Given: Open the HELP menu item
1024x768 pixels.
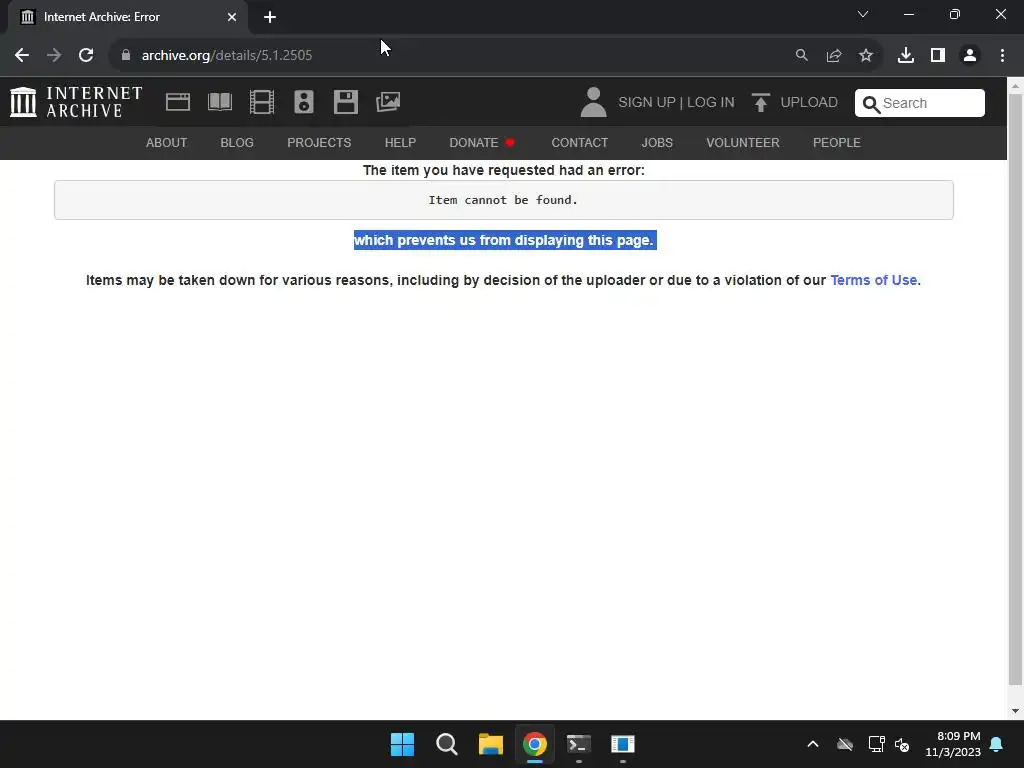Looking at the screenshot, I should pos(400,142).
